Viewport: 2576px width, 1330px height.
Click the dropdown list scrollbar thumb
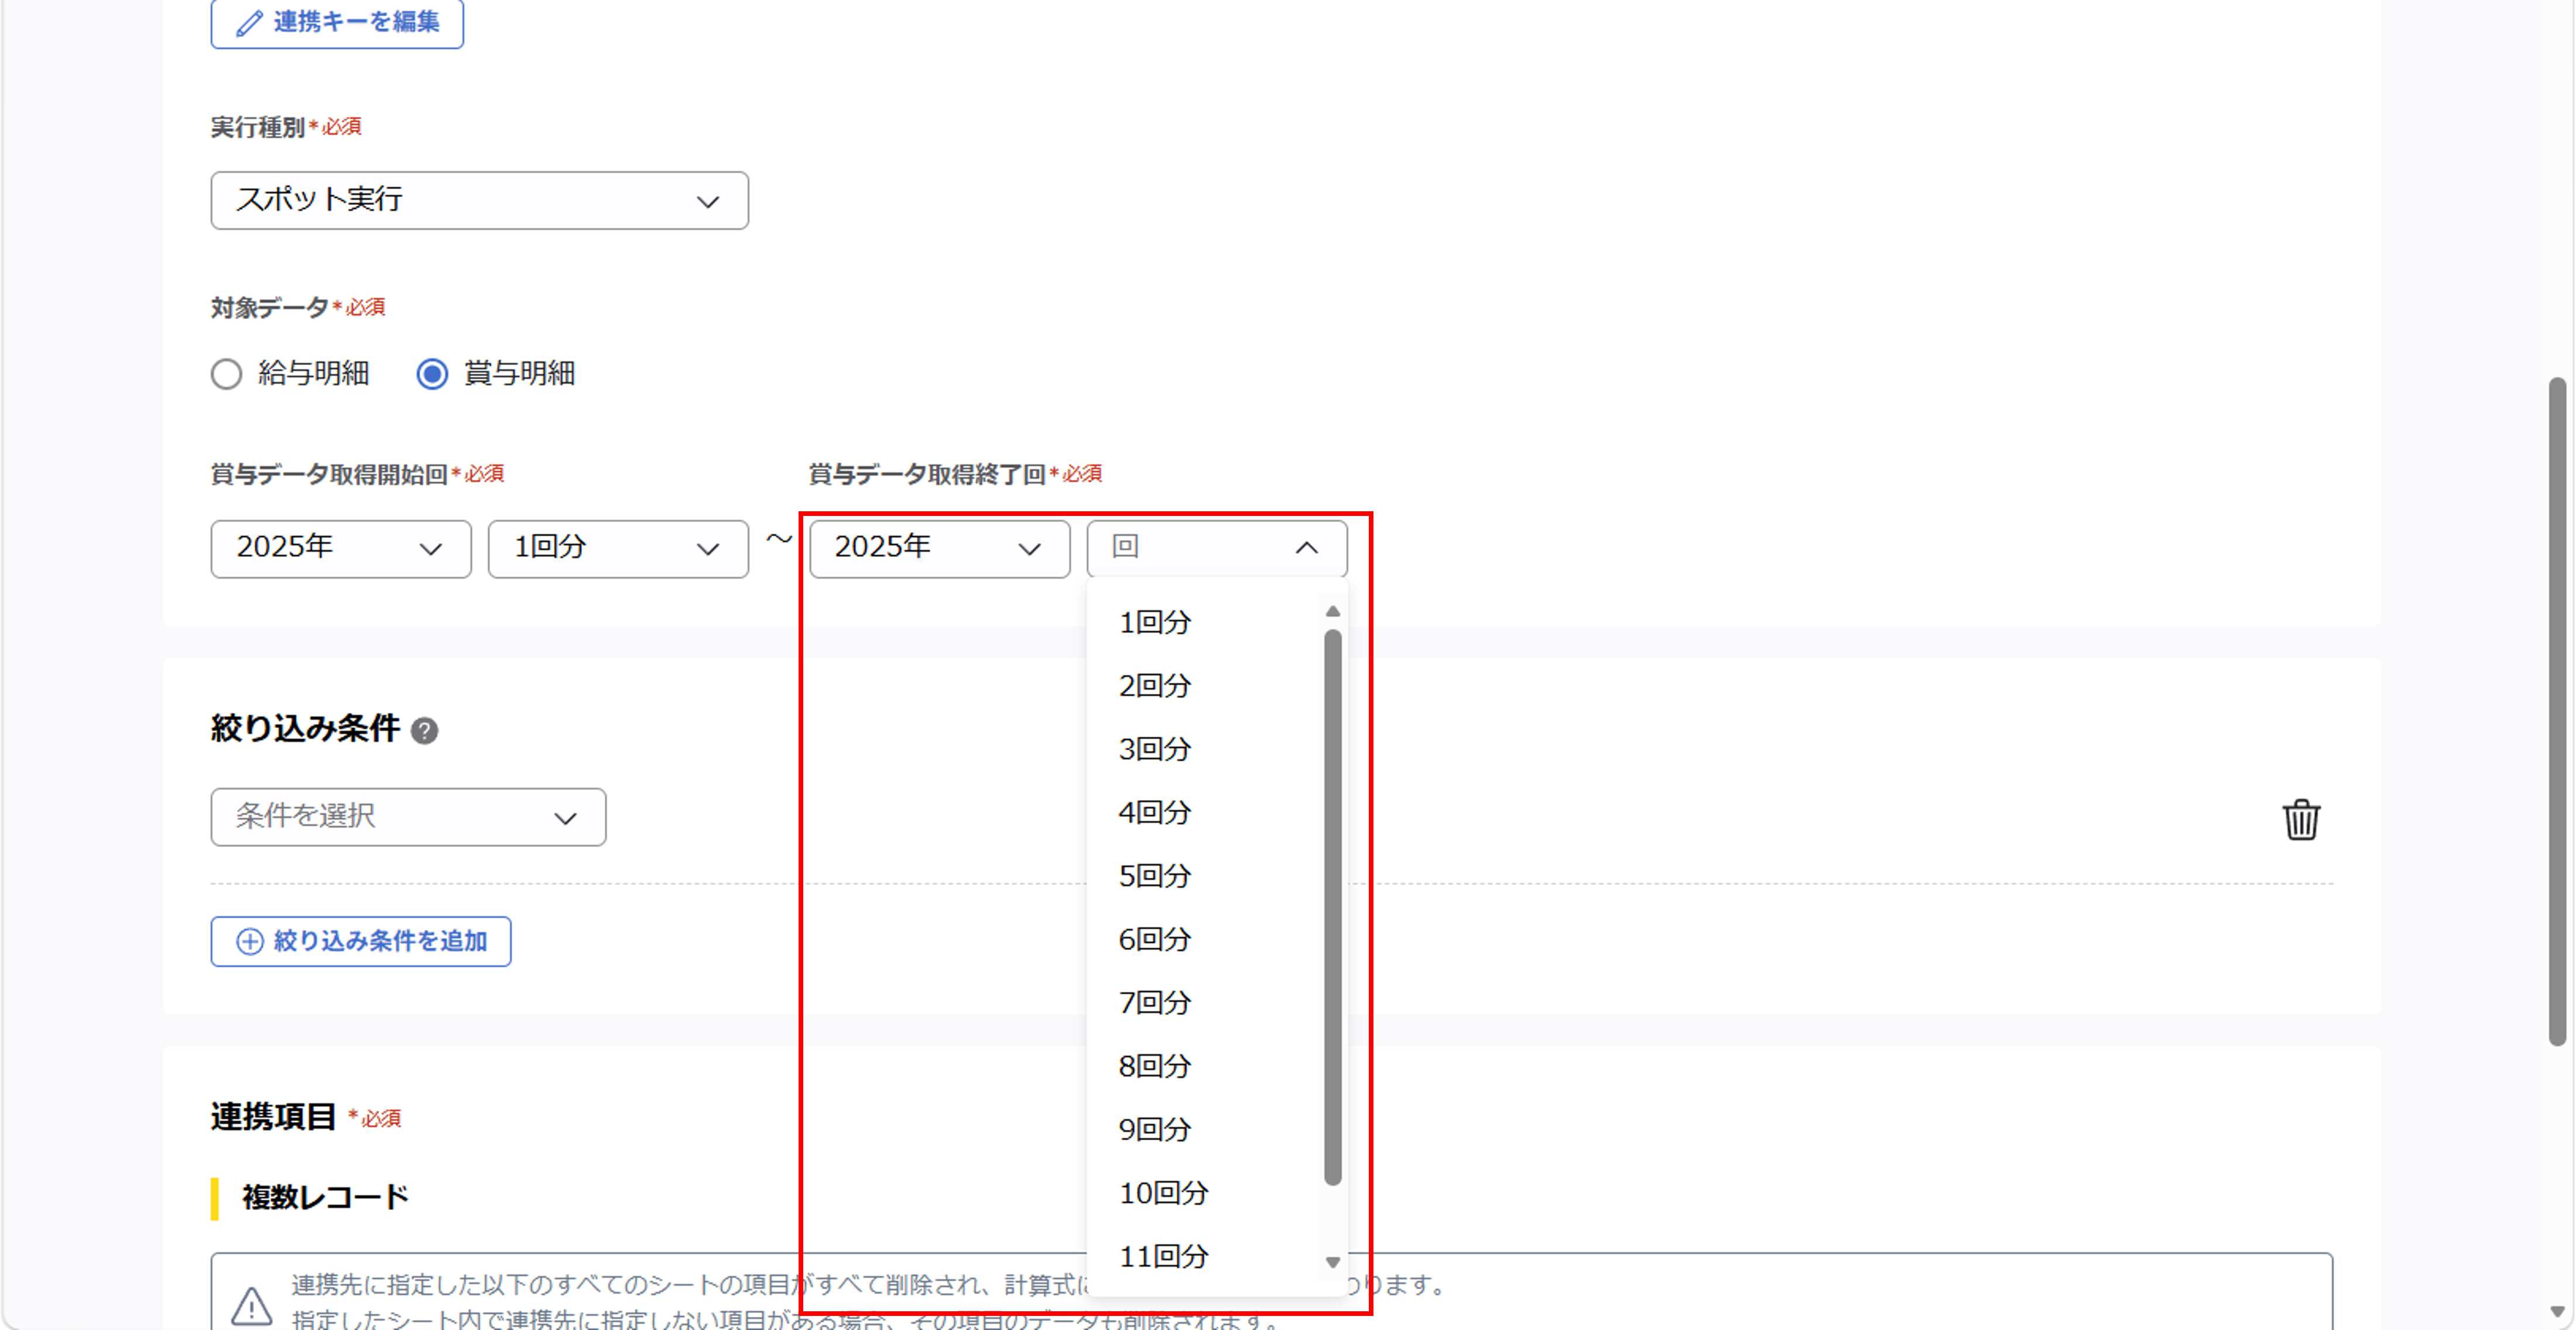[1332, 907]
